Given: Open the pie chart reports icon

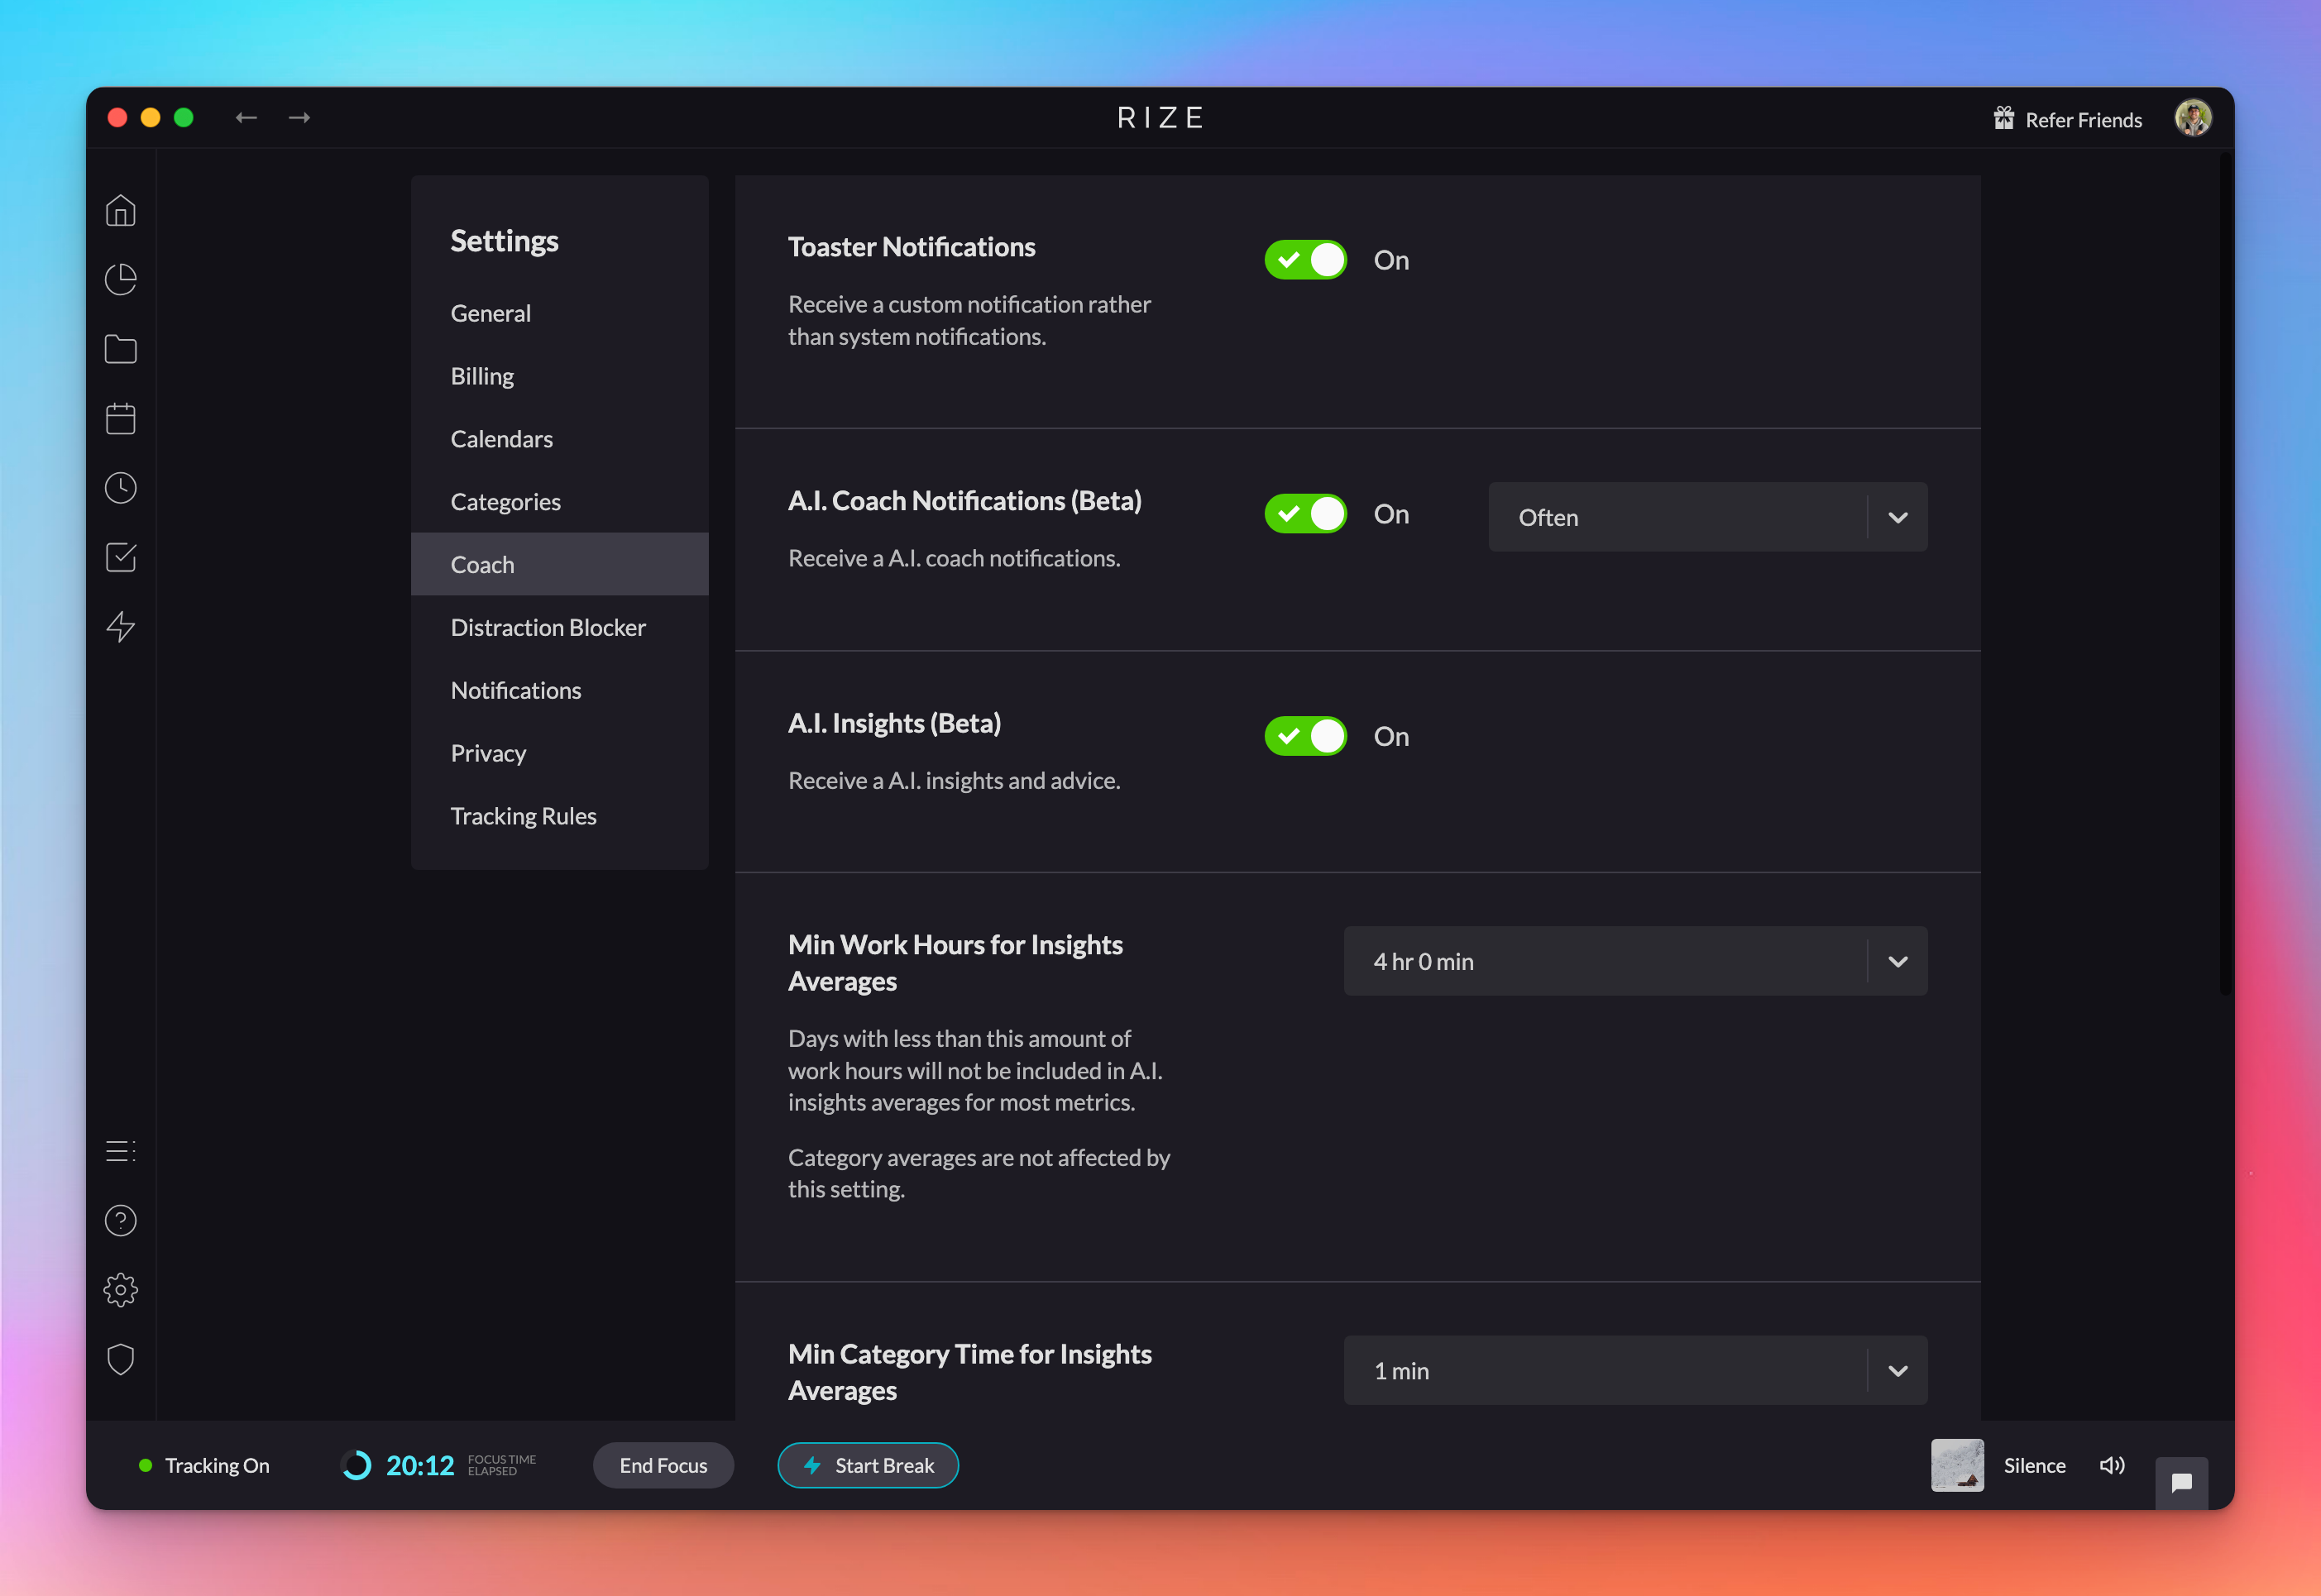Looking at the screenshot, I should pos(121,280).
